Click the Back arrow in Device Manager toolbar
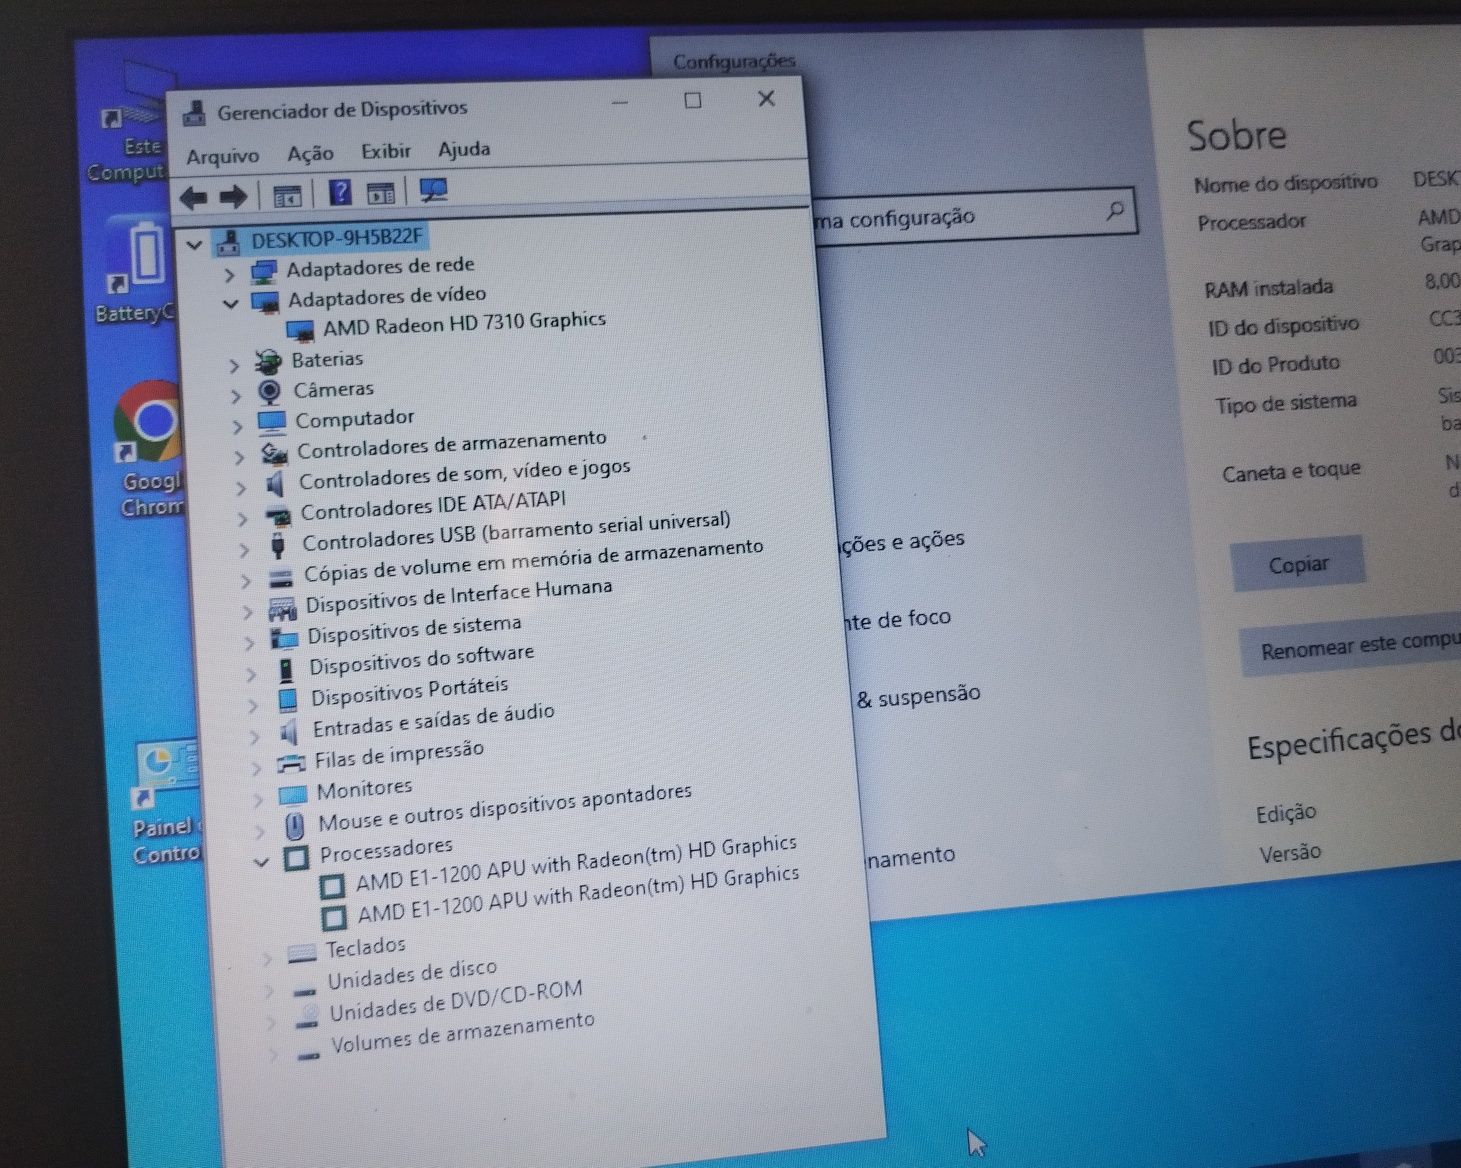The image size is (1461, 1168). coord(194,197)
